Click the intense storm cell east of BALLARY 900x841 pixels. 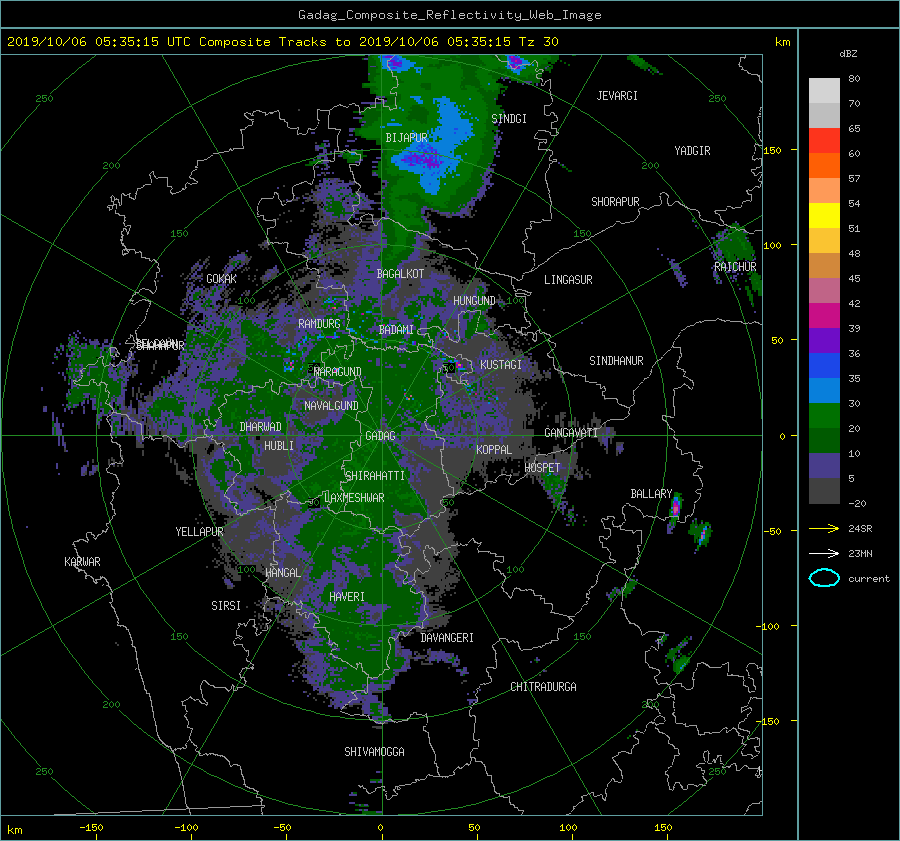[x=676, y=508]
